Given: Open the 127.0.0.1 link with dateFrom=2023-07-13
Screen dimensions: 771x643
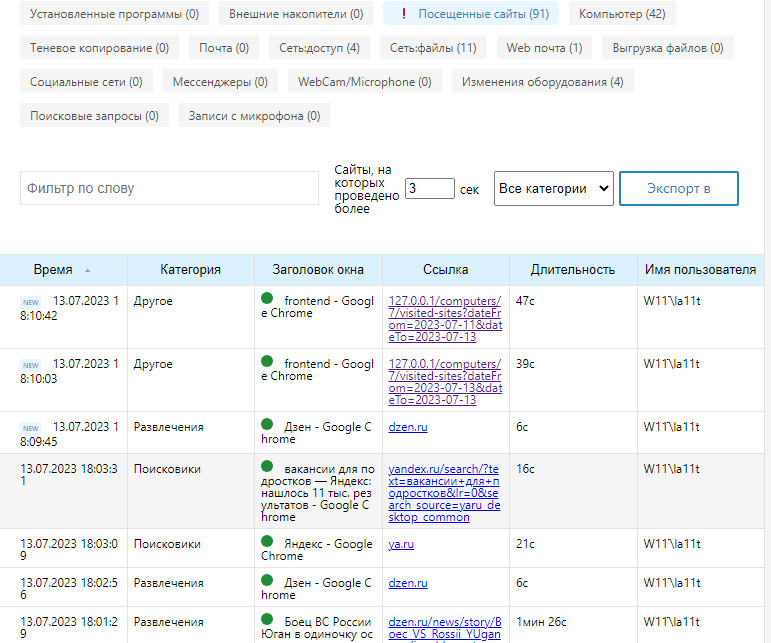Looking at the screenshot, I should pyautogui.click(x=445, y=381).
